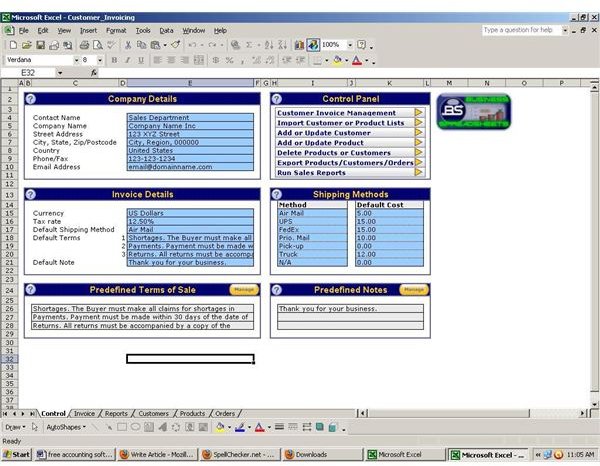Apply Line Color in drawing toolbar
Image resolution: width=600 pixels, height=466 pixels.
(x=240, y=427)
